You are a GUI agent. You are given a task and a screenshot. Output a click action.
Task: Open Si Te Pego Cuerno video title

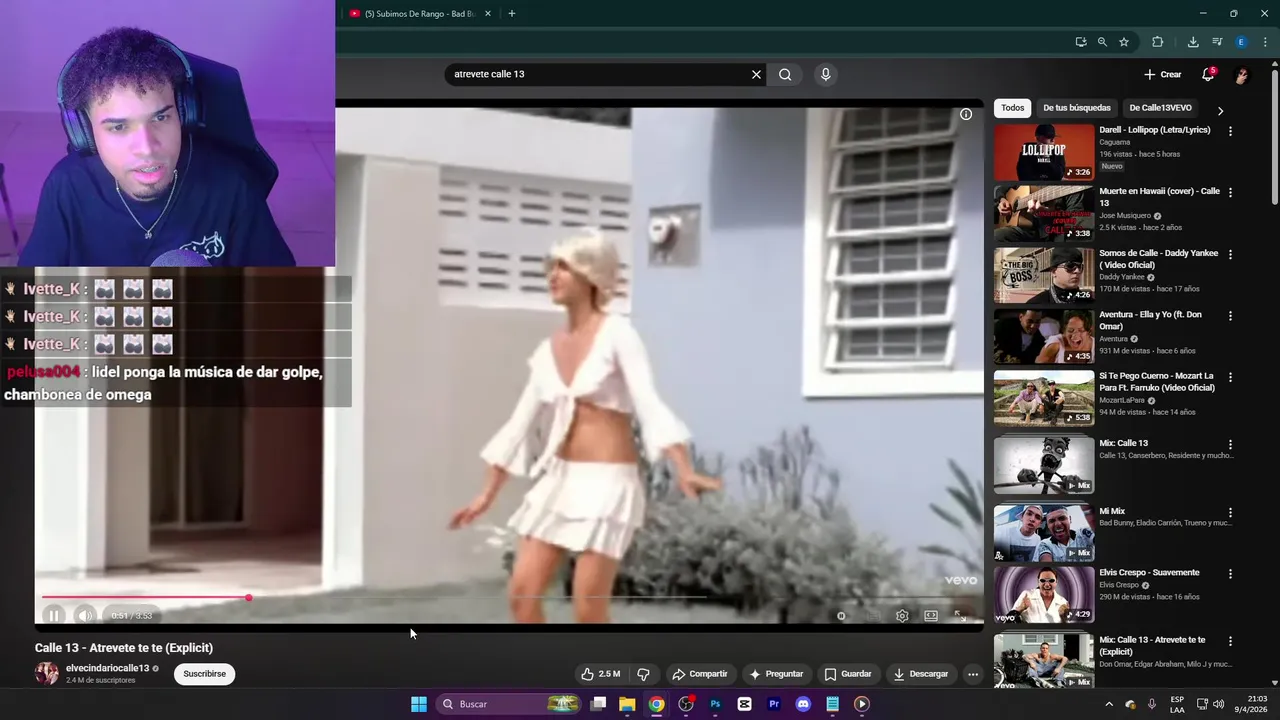click(1157, 382)
